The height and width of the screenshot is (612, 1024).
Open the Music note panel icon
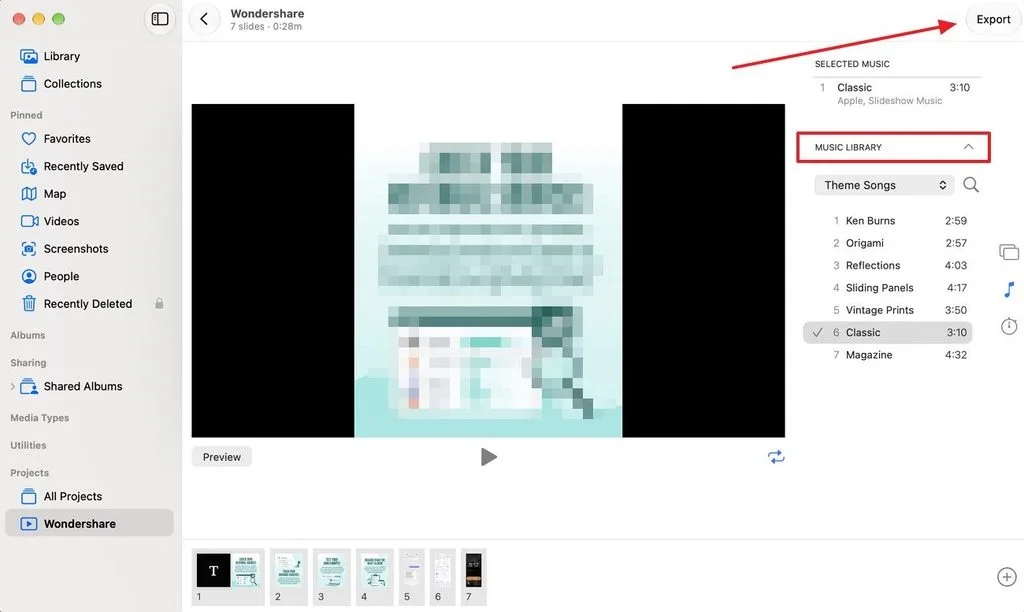(x=1009, y=289)
